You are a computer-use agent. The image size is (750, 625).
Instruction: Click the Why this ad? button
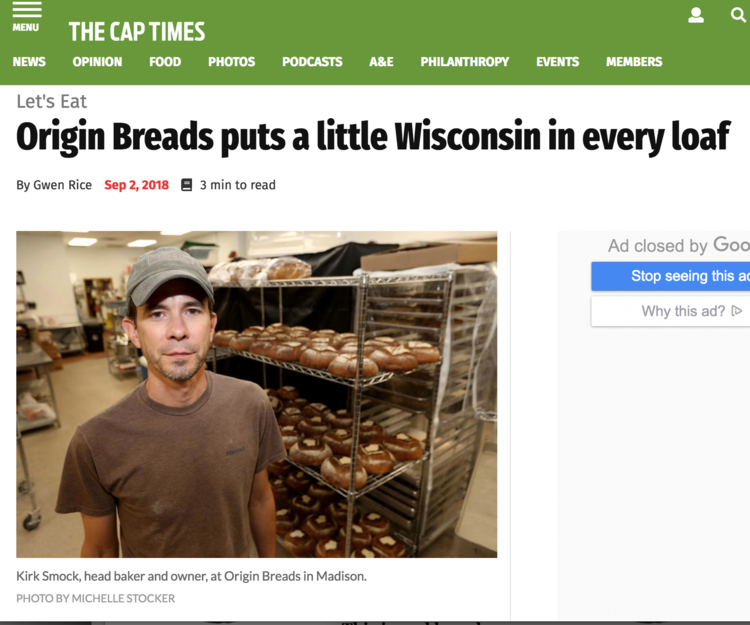(x=671, y=311)
